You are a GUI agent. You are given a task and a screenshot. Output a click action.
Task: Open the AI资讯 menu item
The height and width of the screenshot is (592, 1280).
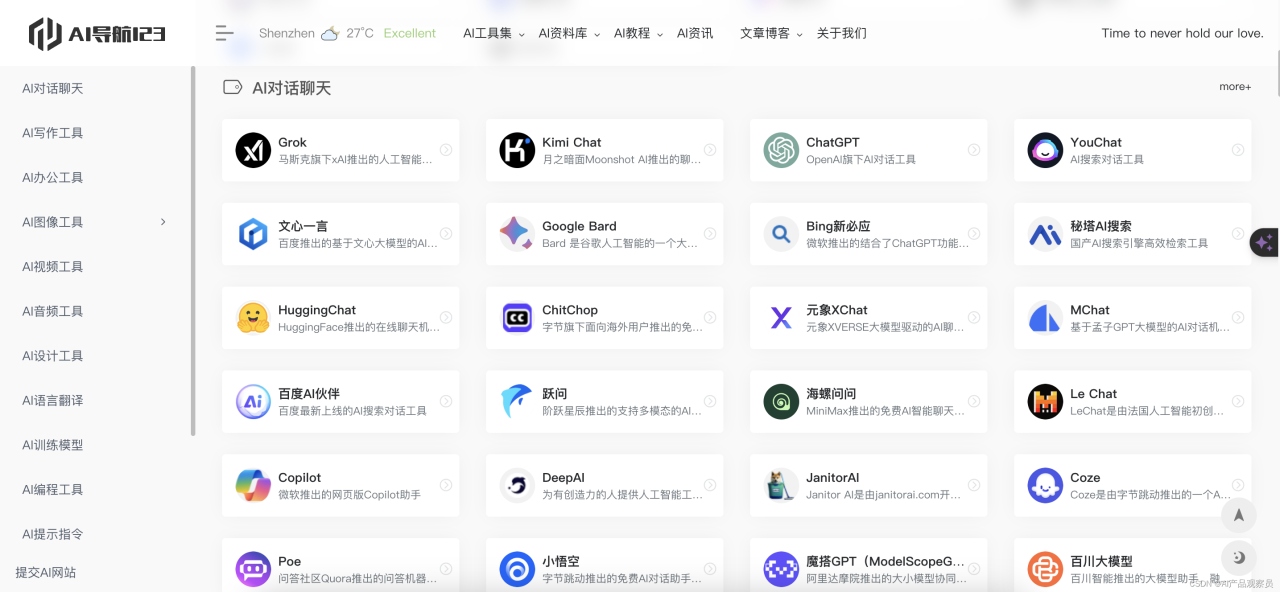click(x=695, y=33)
